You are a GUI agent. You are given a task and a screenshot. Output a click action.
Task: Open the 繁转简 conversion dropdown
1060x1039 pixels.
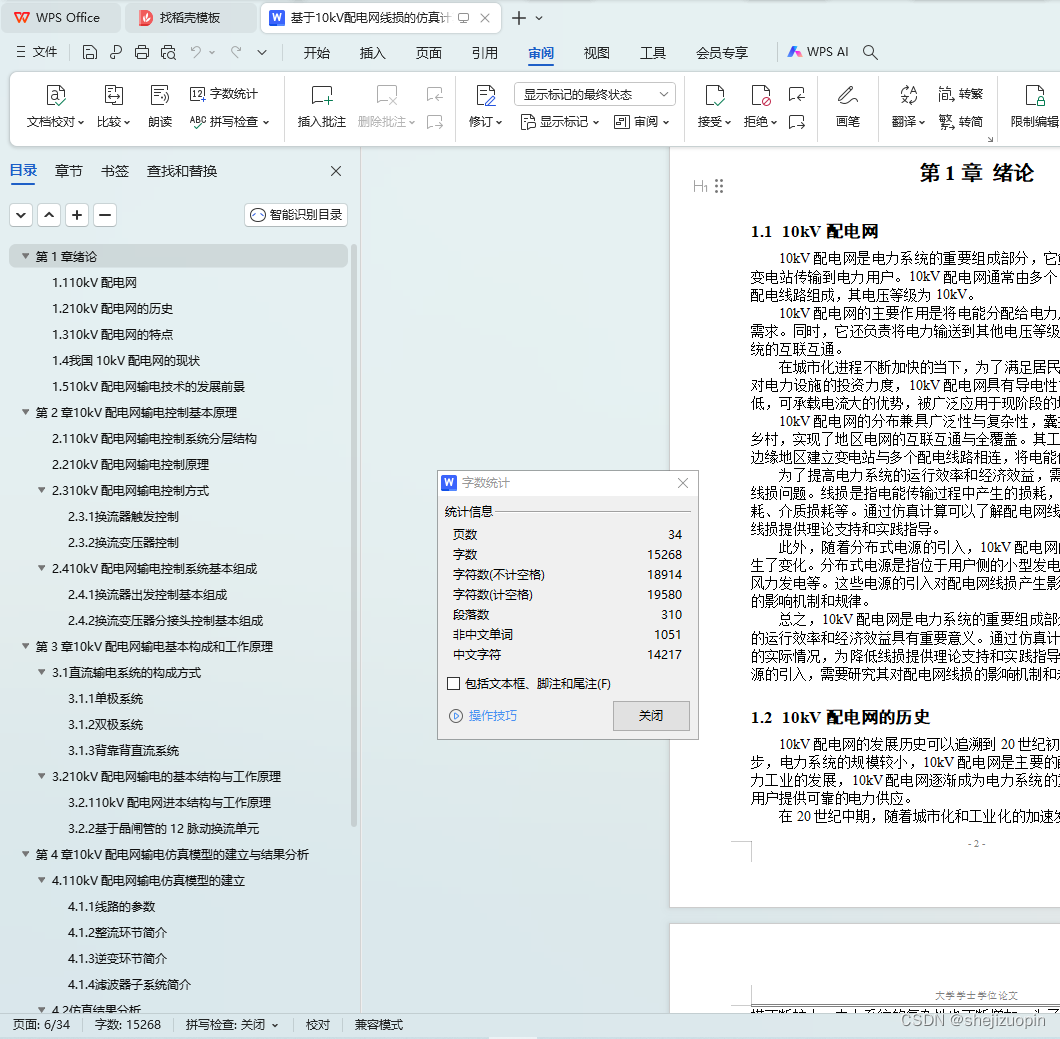[x=962, y=121]
